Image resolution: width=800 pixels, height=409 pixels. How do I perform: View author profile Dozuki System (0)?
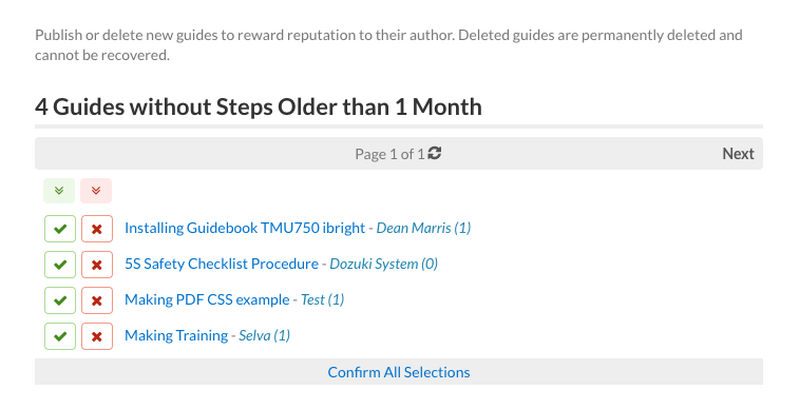click(384, 264)
